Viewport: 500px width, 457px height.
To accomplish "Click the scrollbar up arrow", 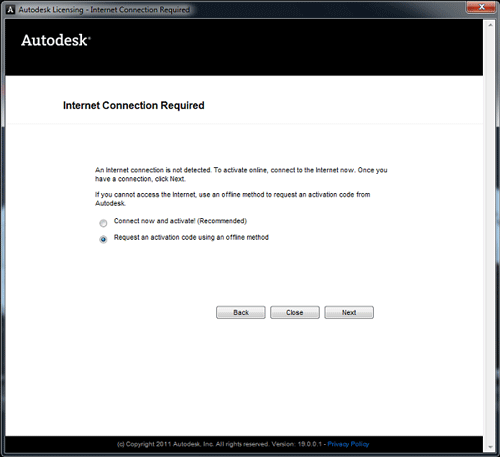I will point(490,25).
